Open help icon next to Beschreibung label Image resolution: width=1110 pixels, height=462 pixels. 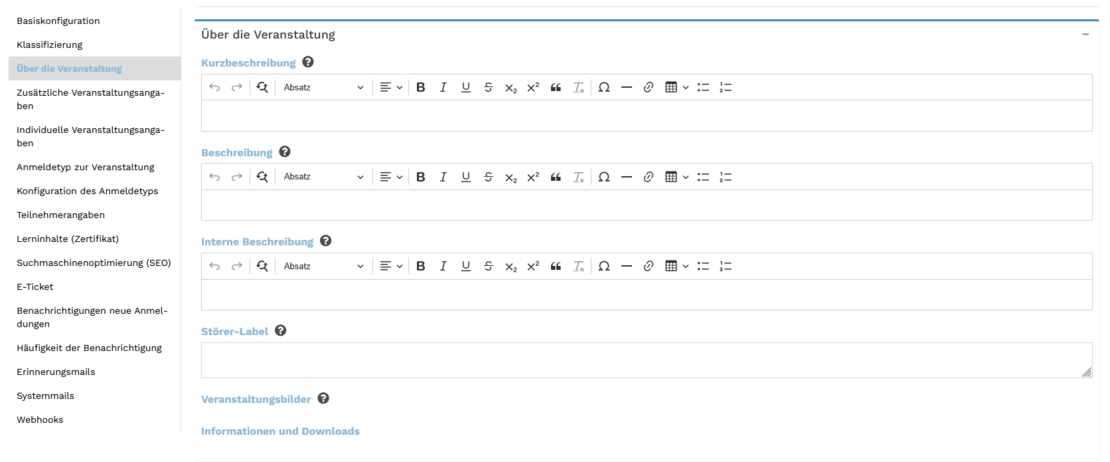(285, 151)
